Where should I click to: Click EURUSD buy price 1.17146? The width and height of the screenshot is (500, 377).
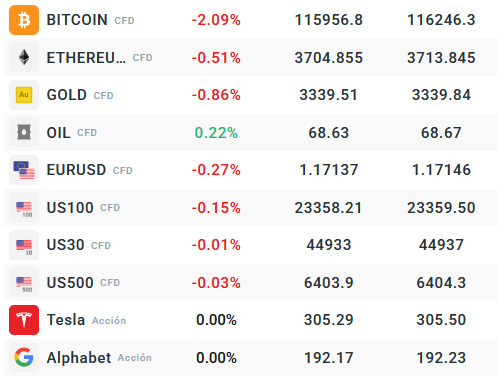(x=441, y=170)
